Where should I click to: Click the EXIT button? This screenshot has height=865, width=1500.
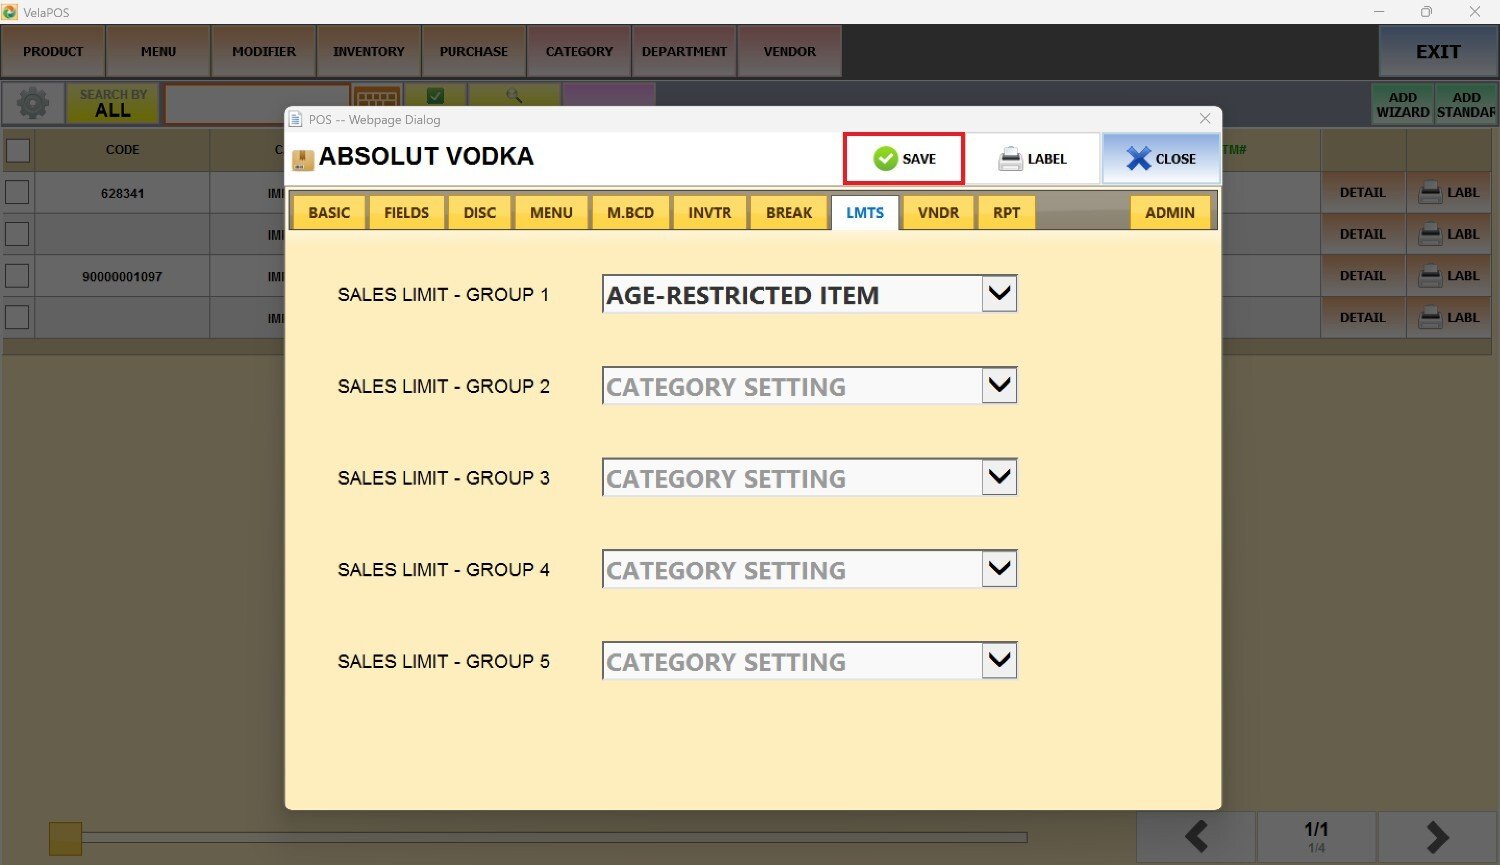(1437, 52)
